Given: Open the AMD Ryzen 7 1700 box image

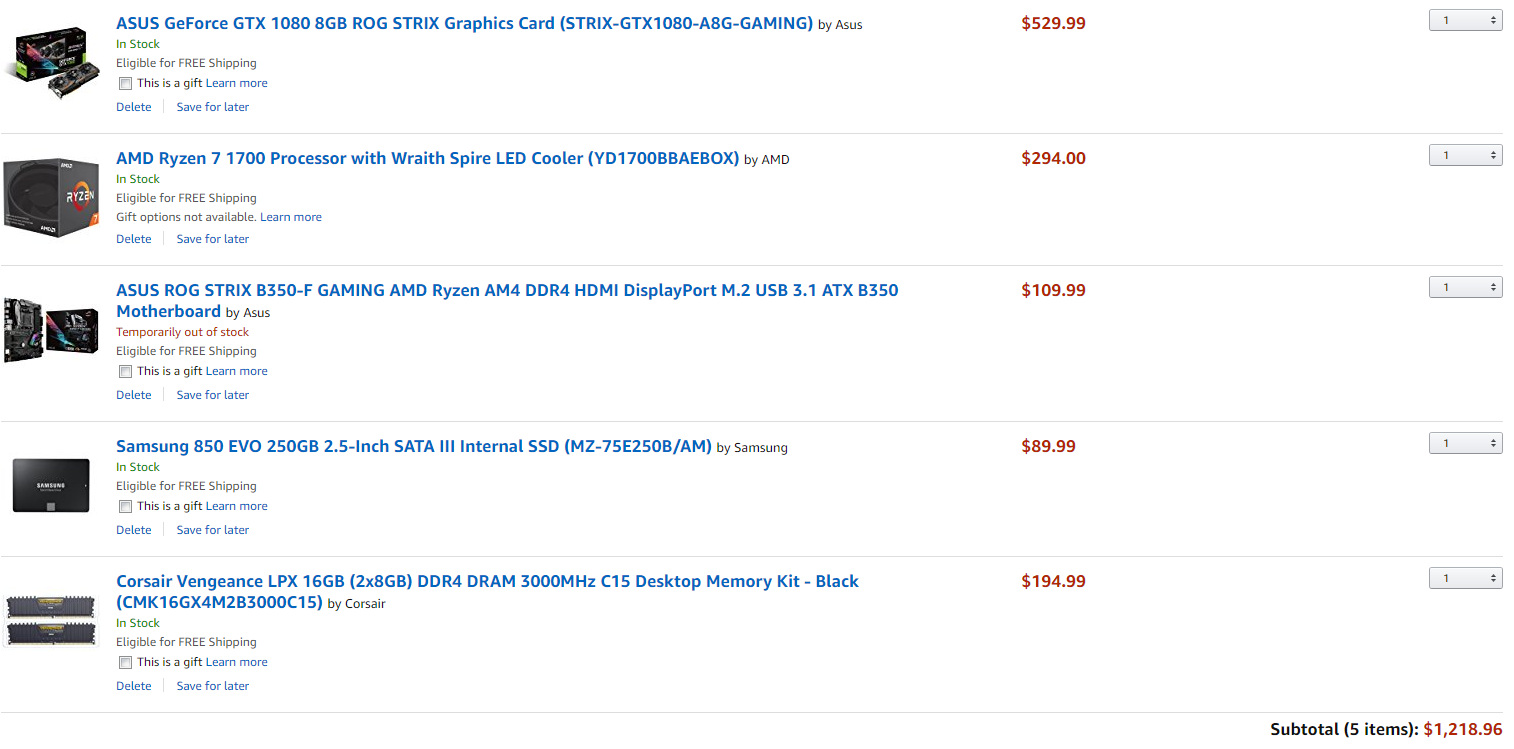Looking at the screenshot, I should coord(51,197).
